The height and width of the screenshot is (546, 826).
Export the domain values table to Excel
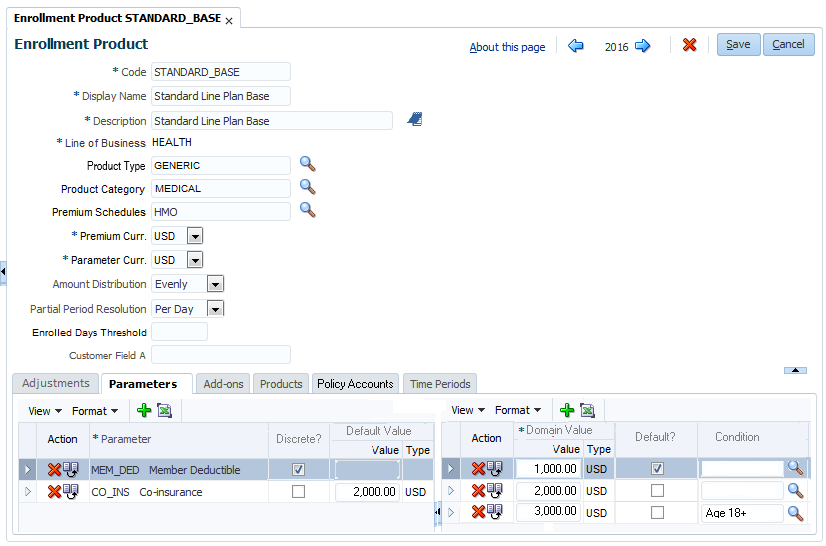(587, 410)
